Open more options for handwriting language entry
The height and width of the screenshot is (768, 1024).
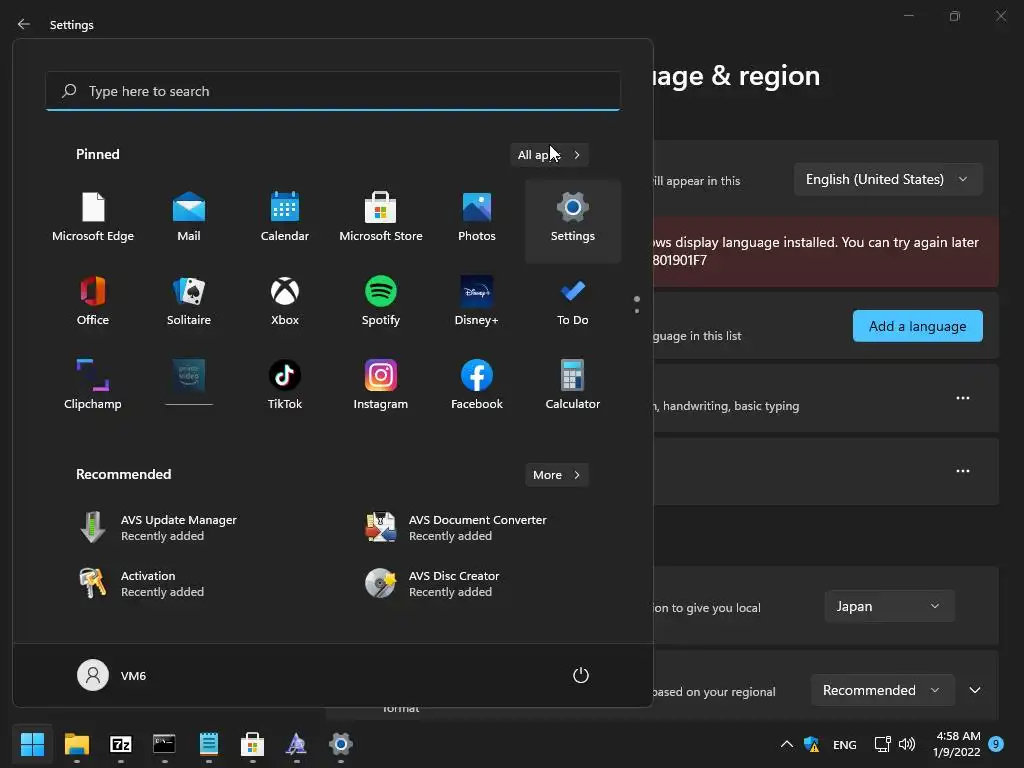pos(963,398)
